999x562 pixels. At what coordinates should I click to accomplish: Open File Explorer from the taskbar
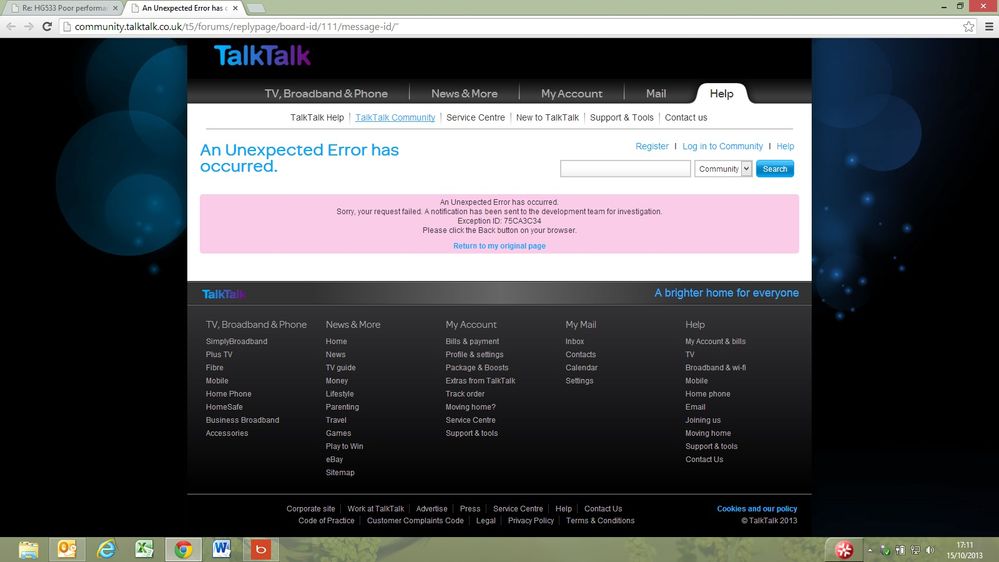pyautogui.click(x=28, y=549)
